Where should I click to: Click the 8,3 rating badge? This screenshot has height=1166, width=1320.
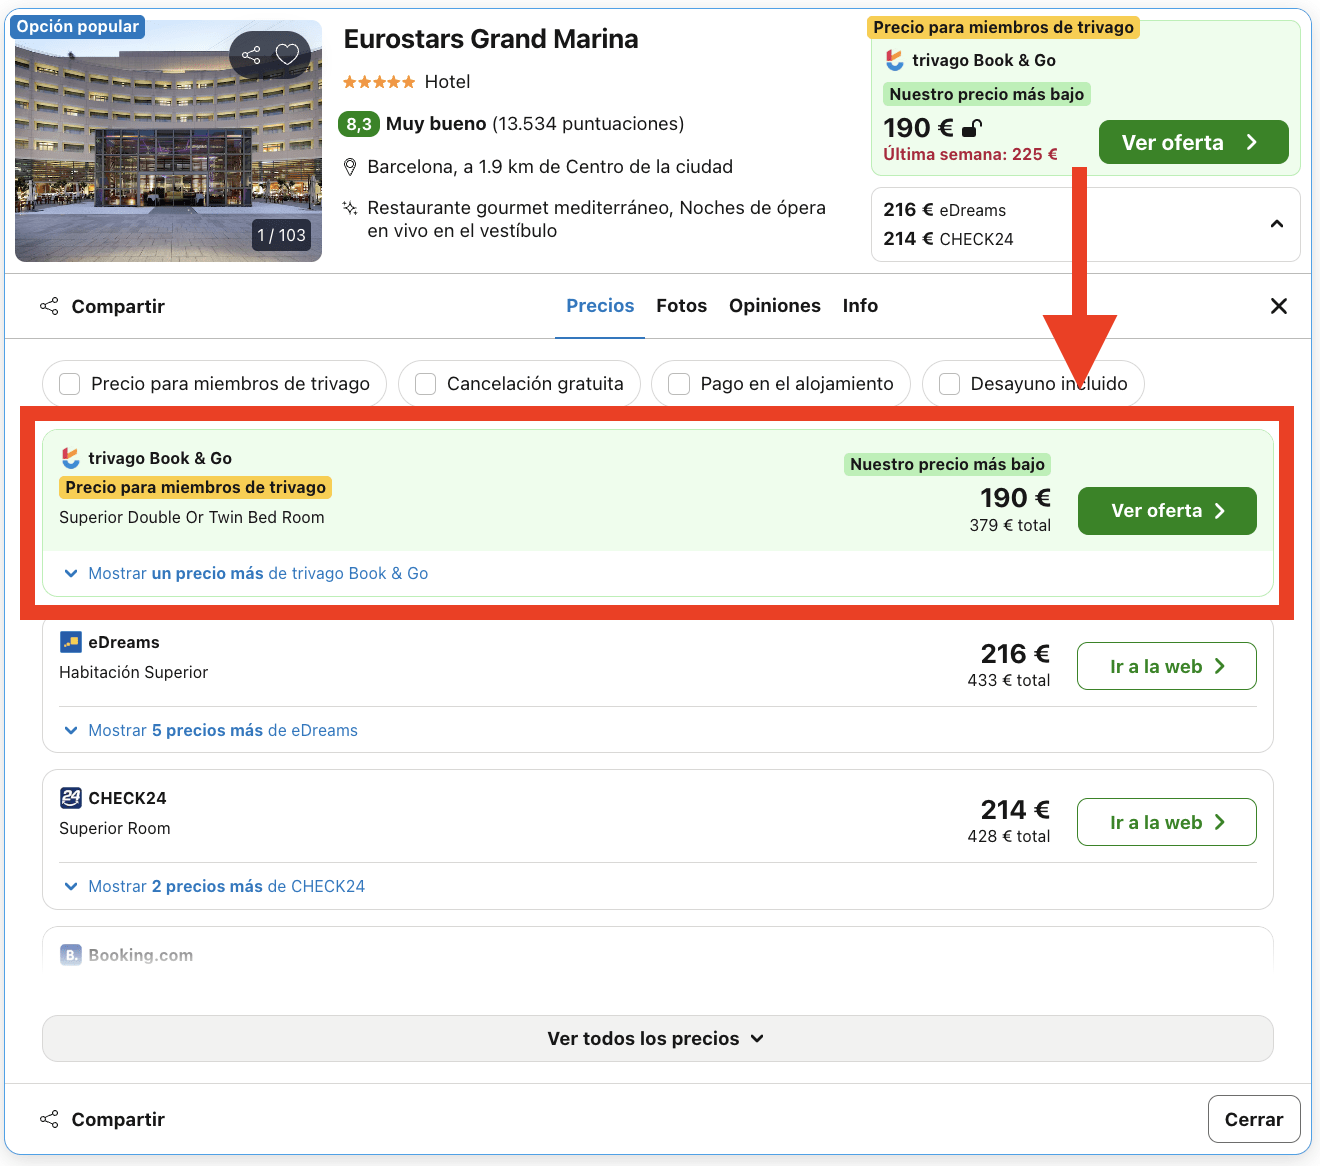click(359, 124)
